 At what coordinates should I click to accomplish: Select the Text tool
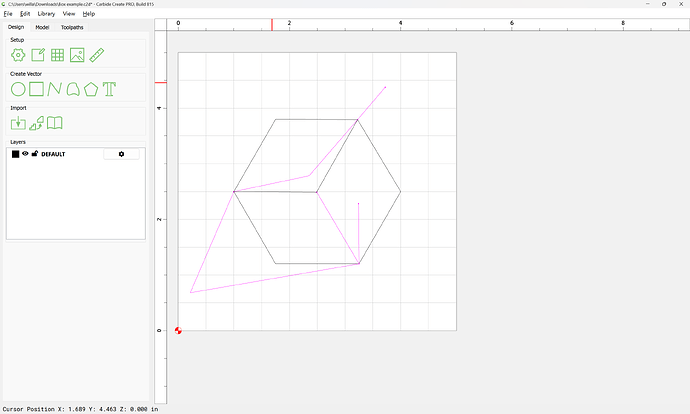click(x=109, y=89)
